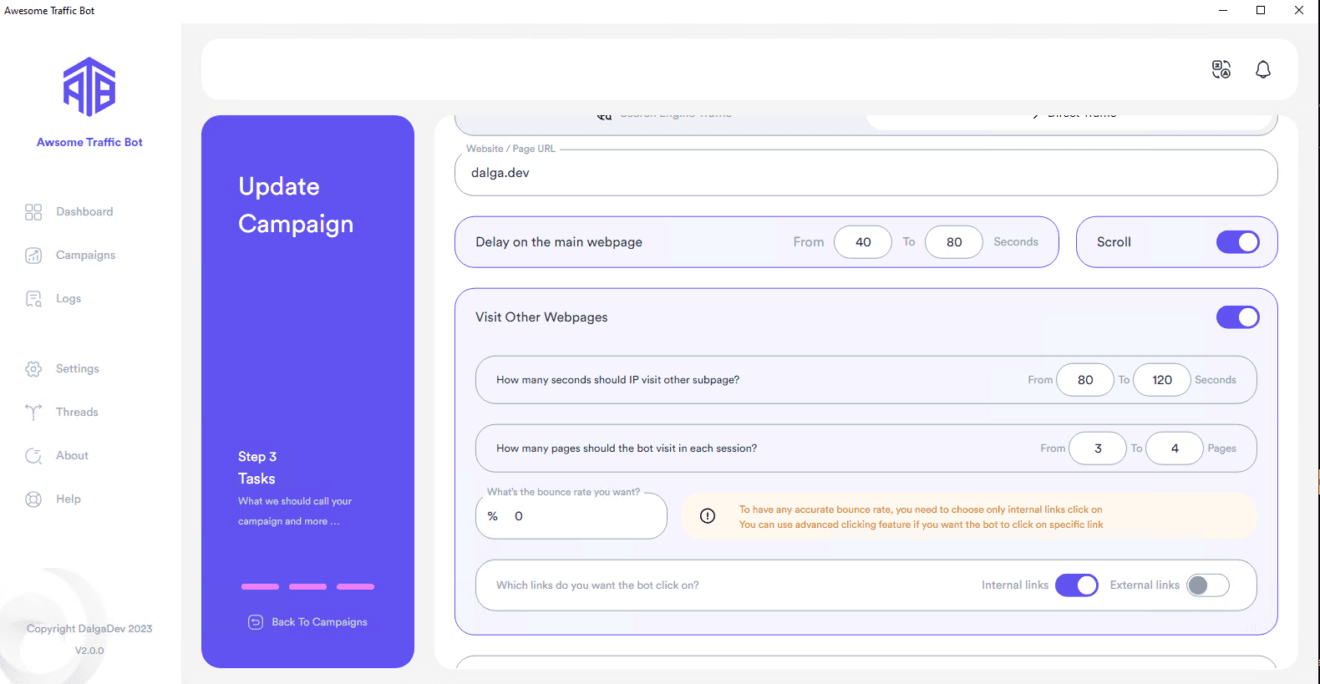This screenshot has width=1320, height=684.
Task: Click the info icon beside the bounce rate warning
Action: click(x=708, y=516)
